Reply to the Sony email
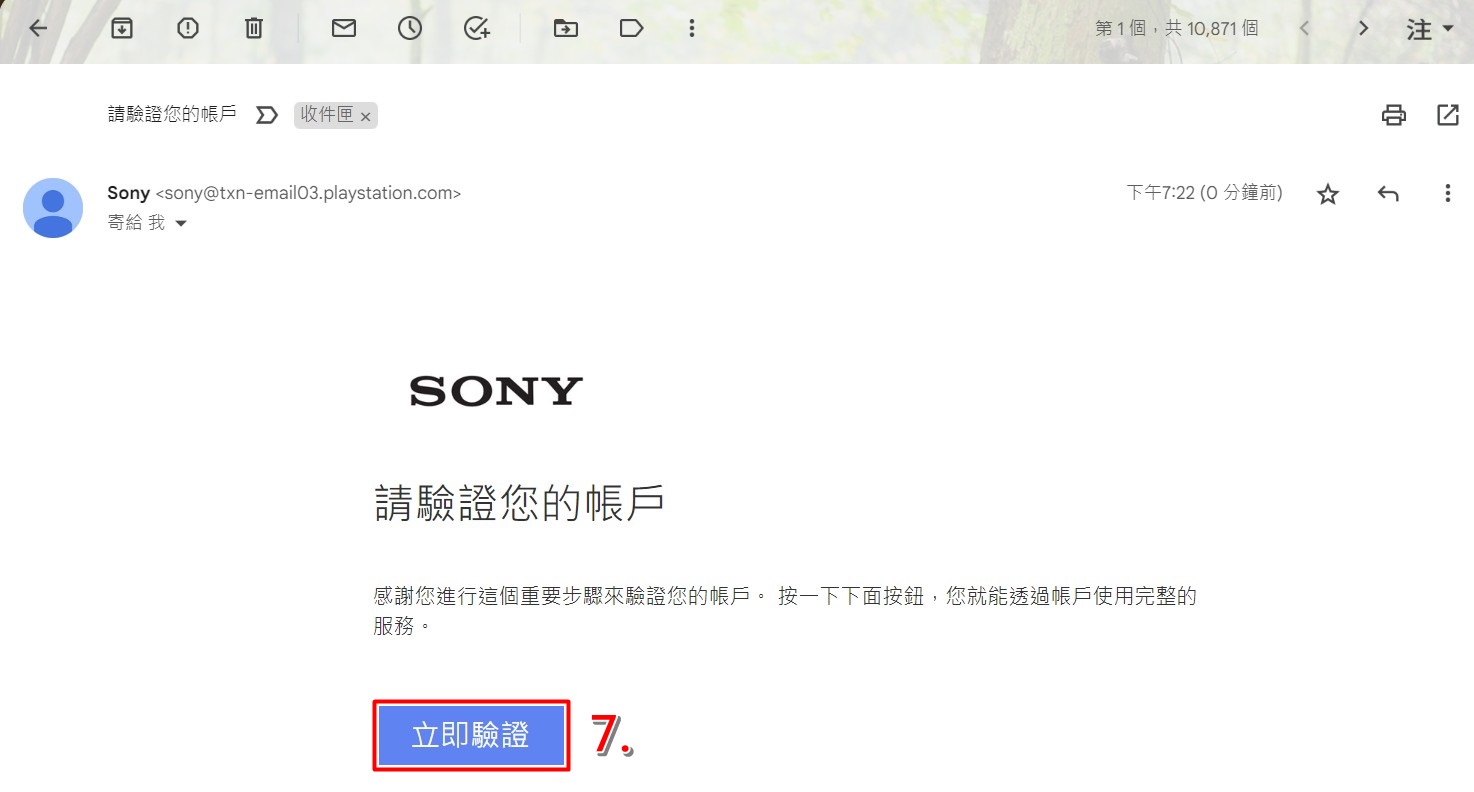Screen dimensions: 1474x792 [x=1388, y=194]
